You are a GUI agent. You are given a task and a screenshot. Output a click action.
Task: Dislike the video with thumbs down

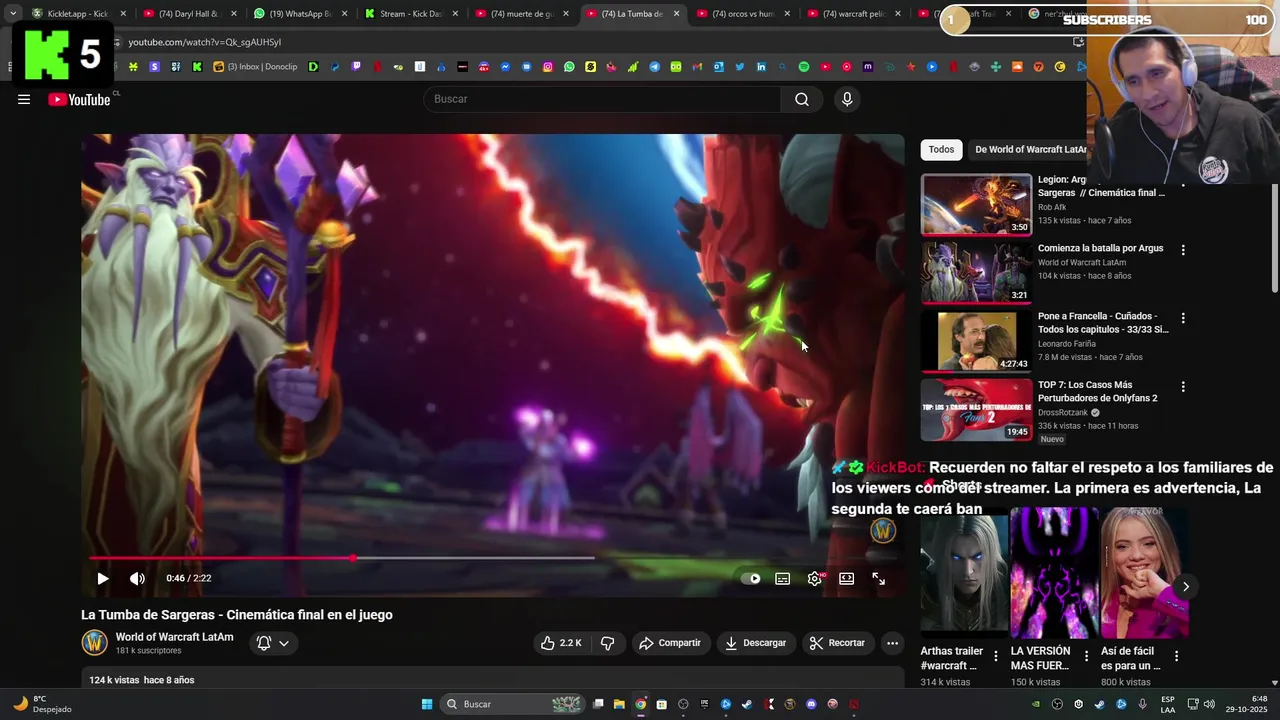point(607,643)
